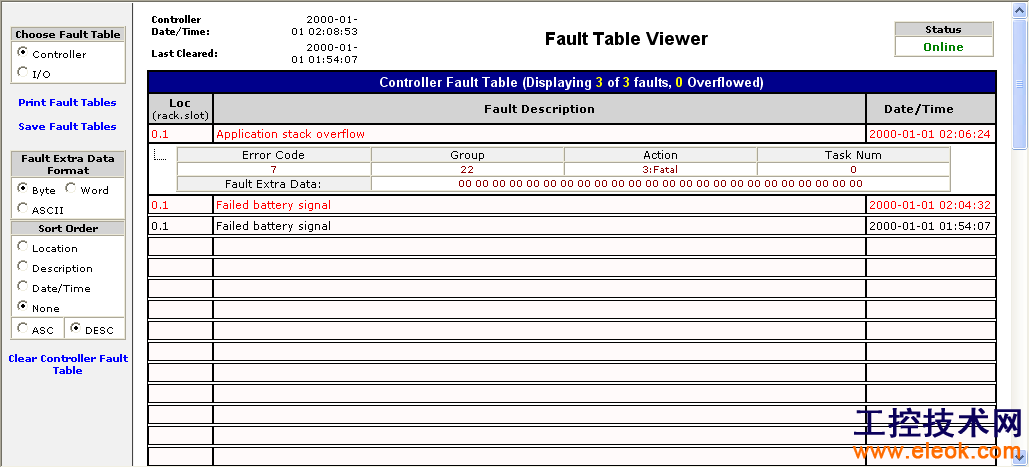Set ASC ascending sort direction

(x=23, y=327)
